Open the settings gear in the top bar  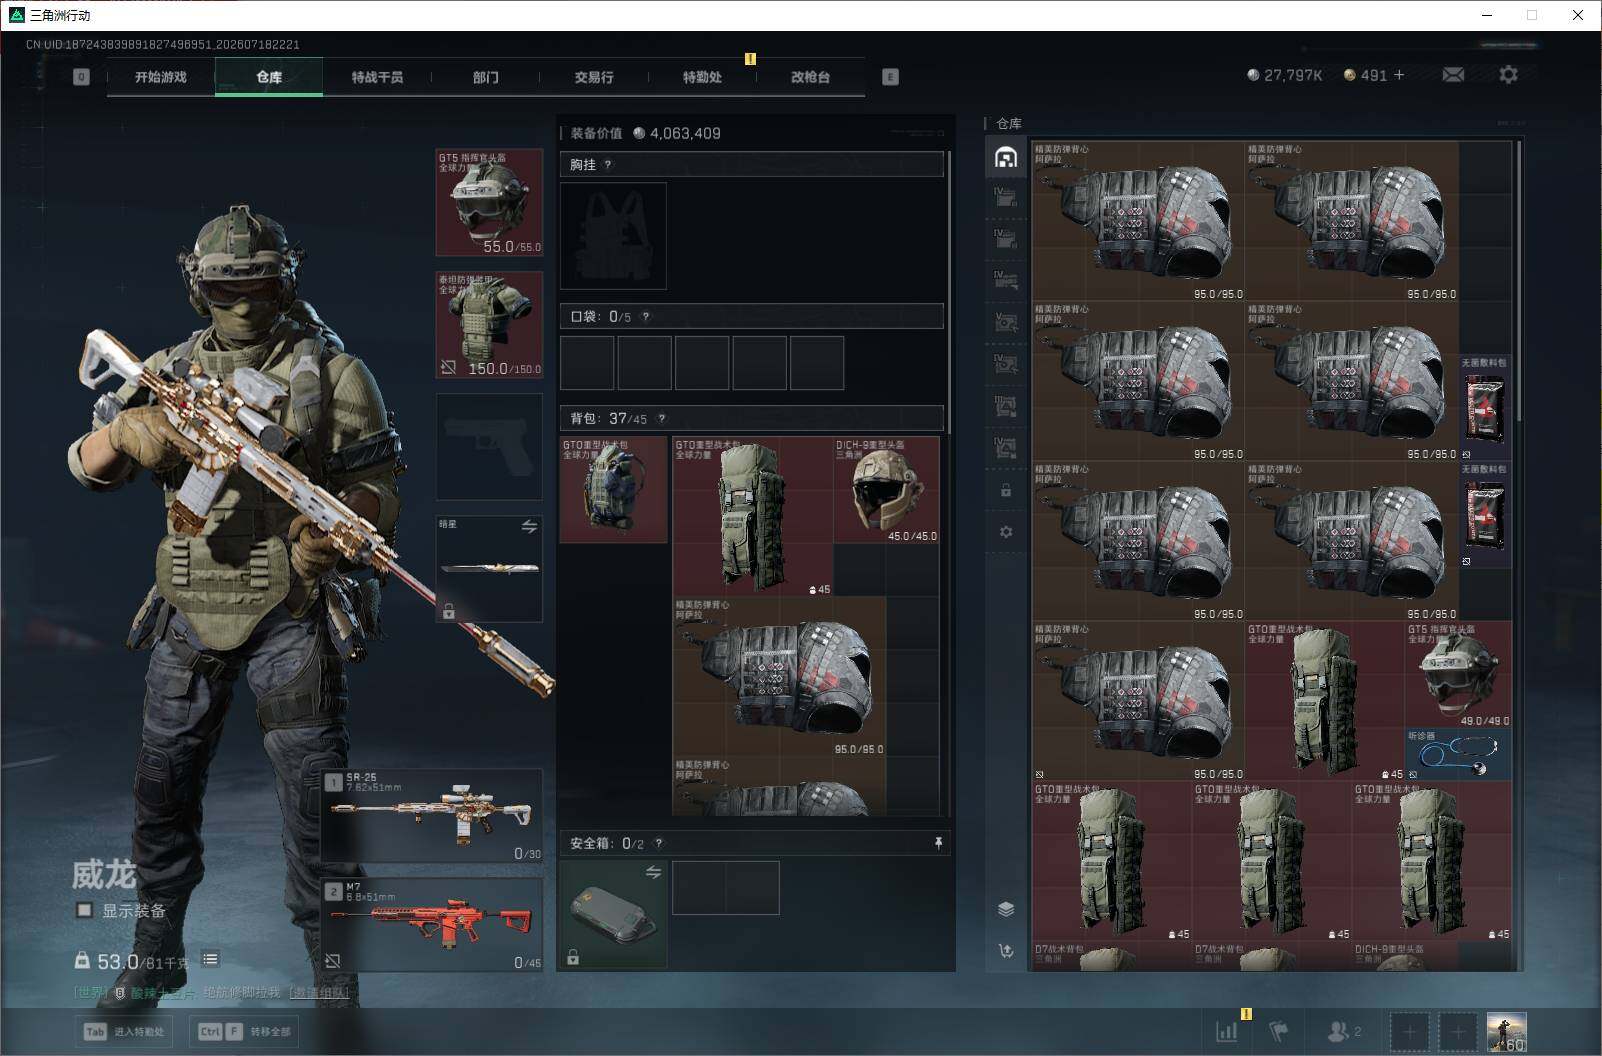[x=1508, y=75]
